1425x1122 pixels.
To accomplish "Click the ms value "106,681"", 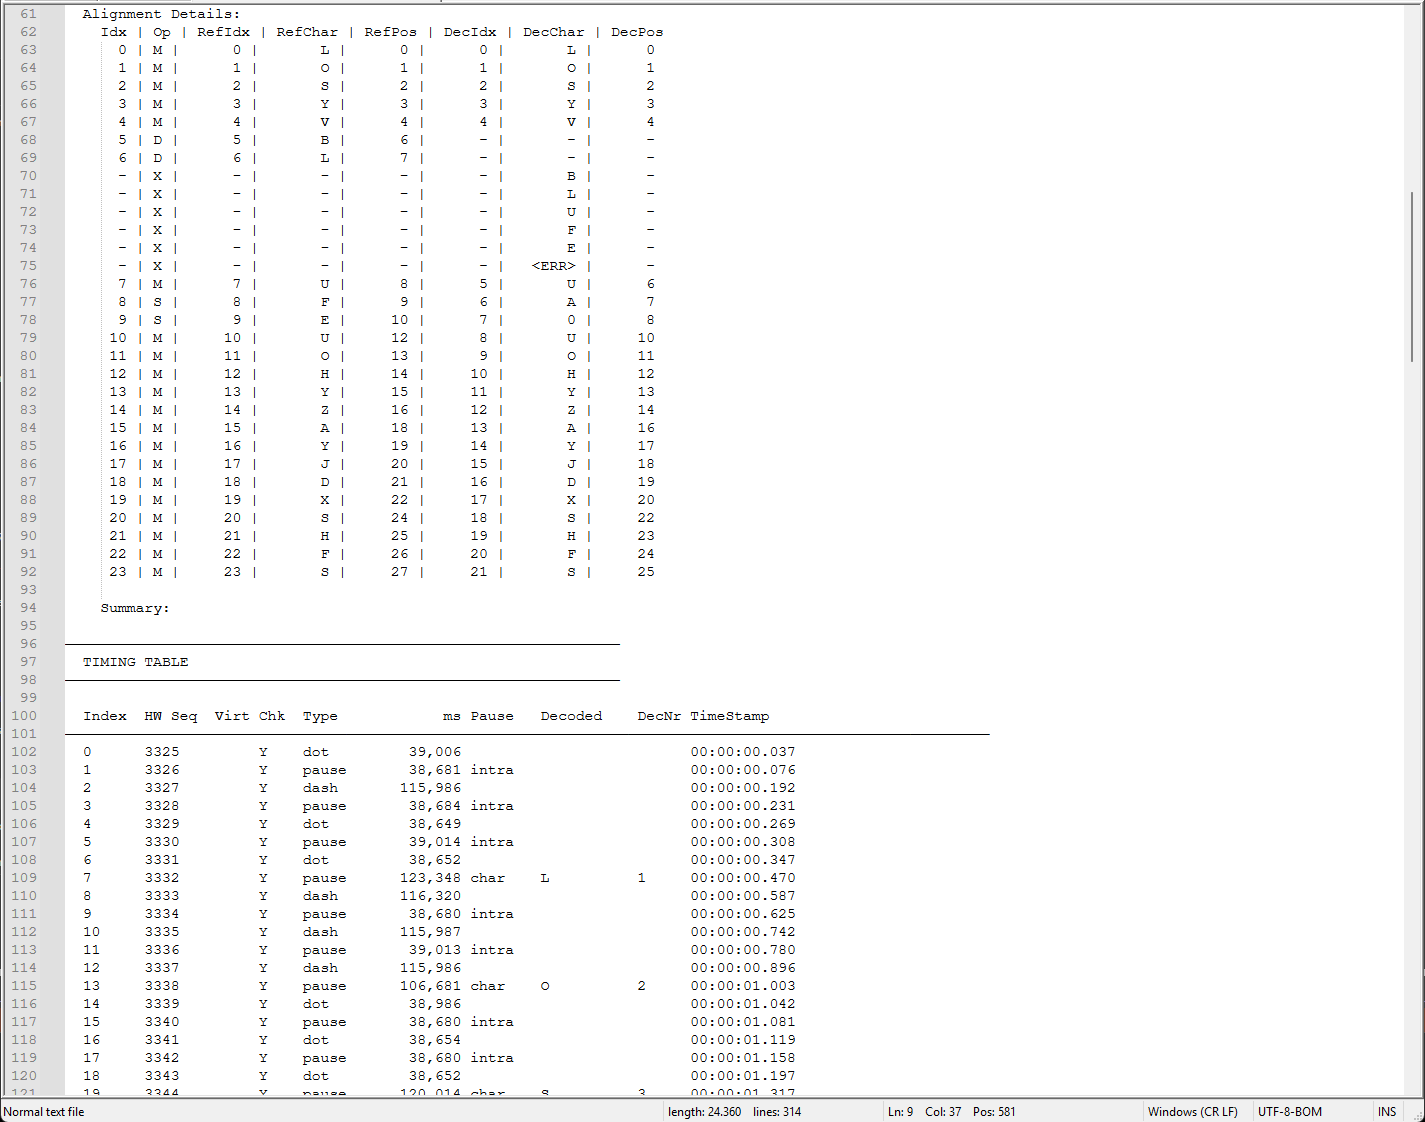I will coord(431,986).
